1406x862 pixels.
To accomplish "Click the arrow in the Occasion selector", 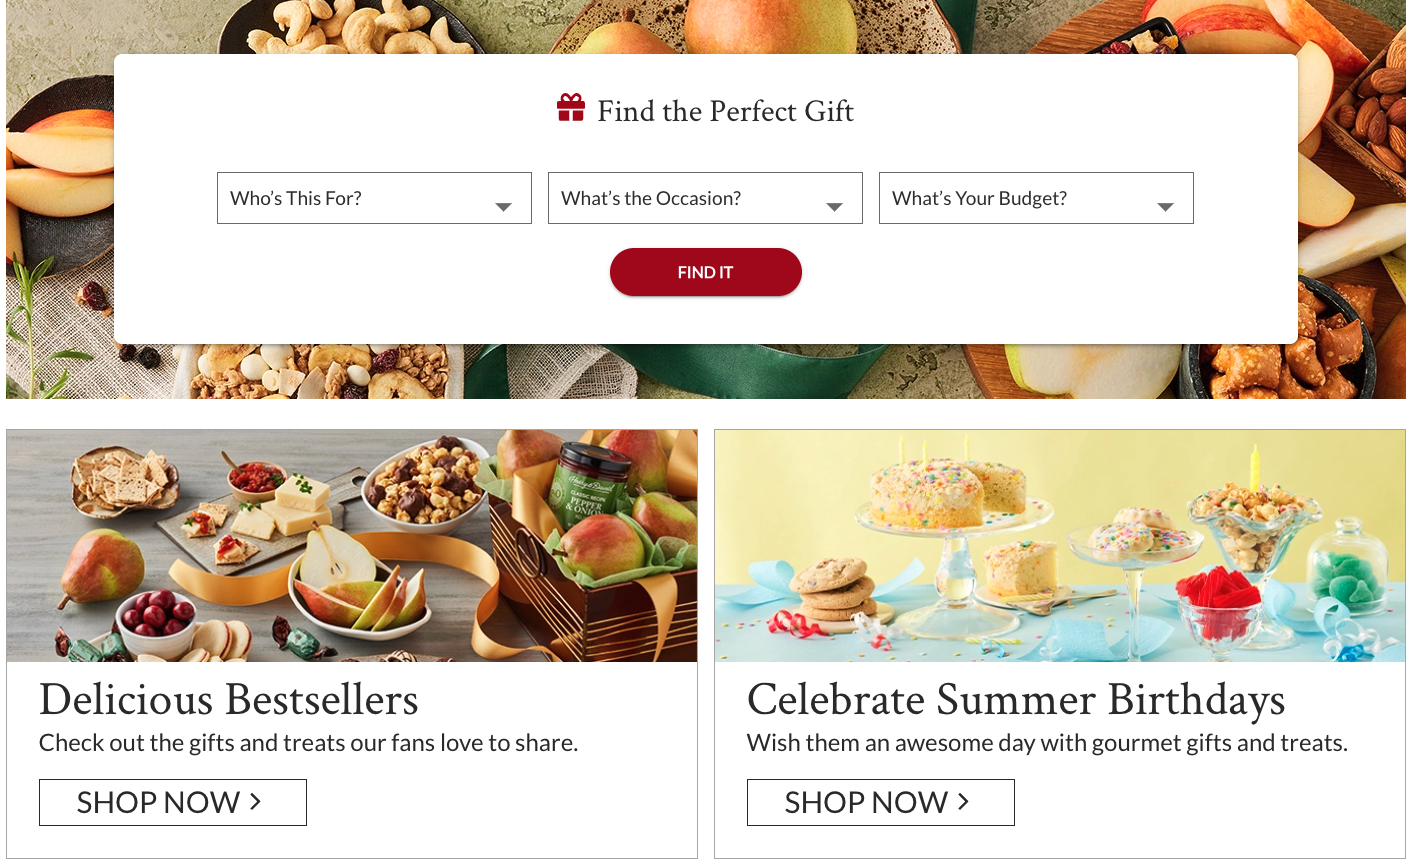I will tap(835, 207).
